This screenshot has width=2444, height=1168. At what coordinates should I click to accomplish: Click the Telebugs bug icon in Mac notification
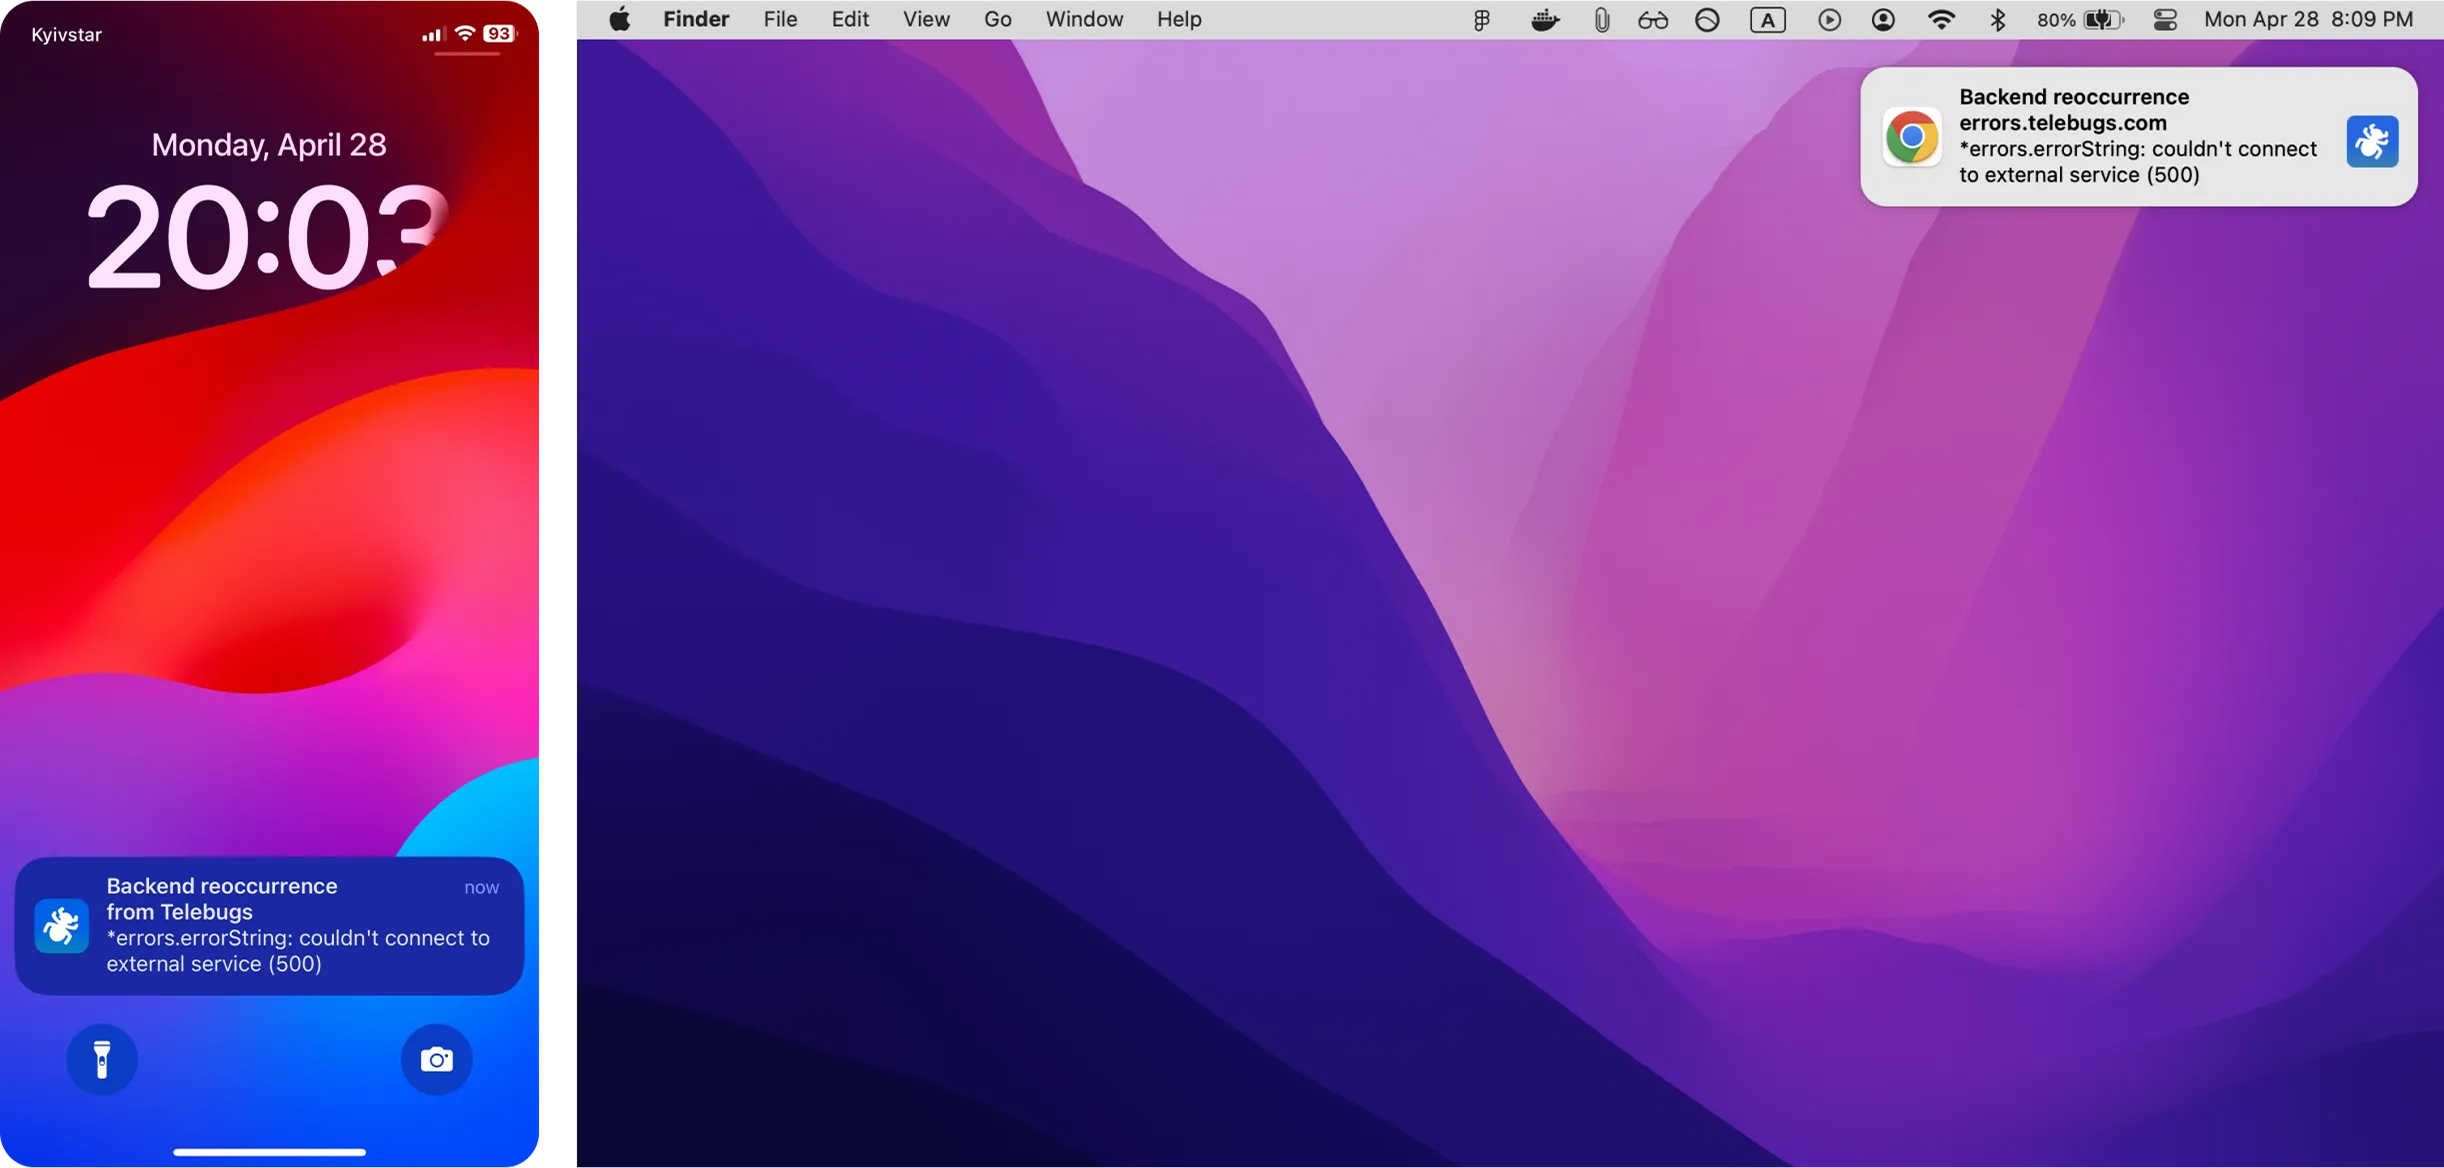[x=2372, y=141]
